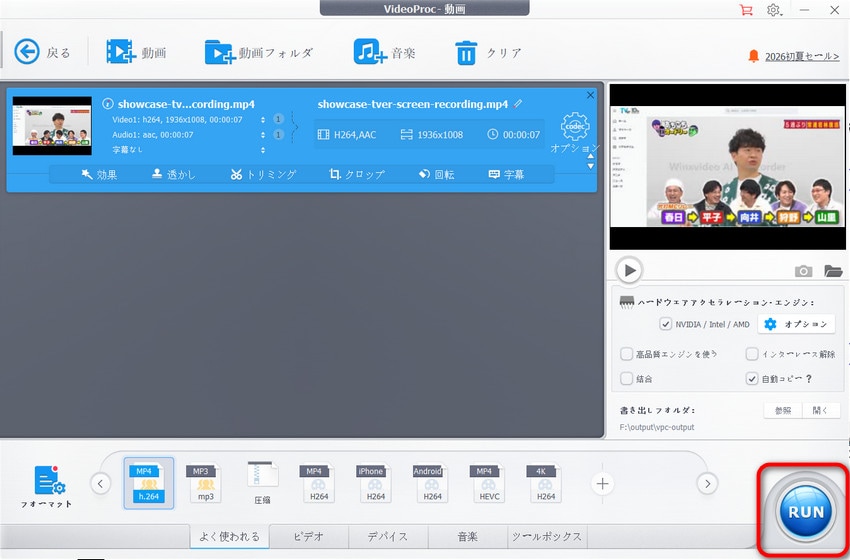
Task: Rename output file with the pencil icon
Action: [x=518, y=103]
